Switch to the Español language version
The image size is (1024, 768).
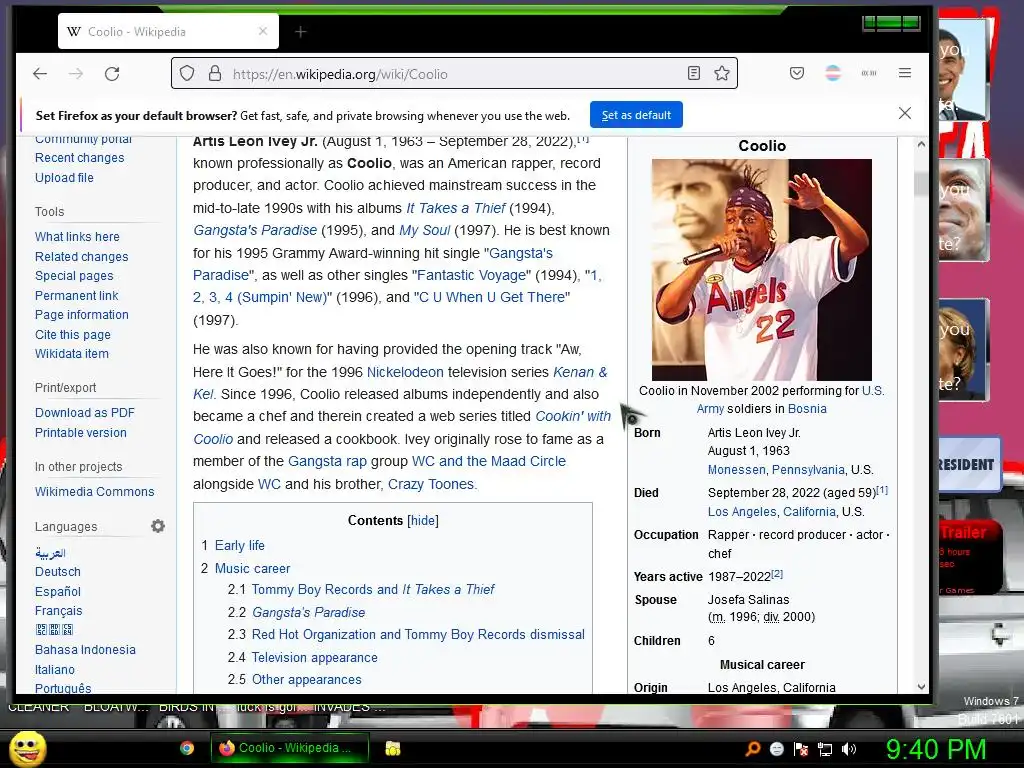pos(57,592)
